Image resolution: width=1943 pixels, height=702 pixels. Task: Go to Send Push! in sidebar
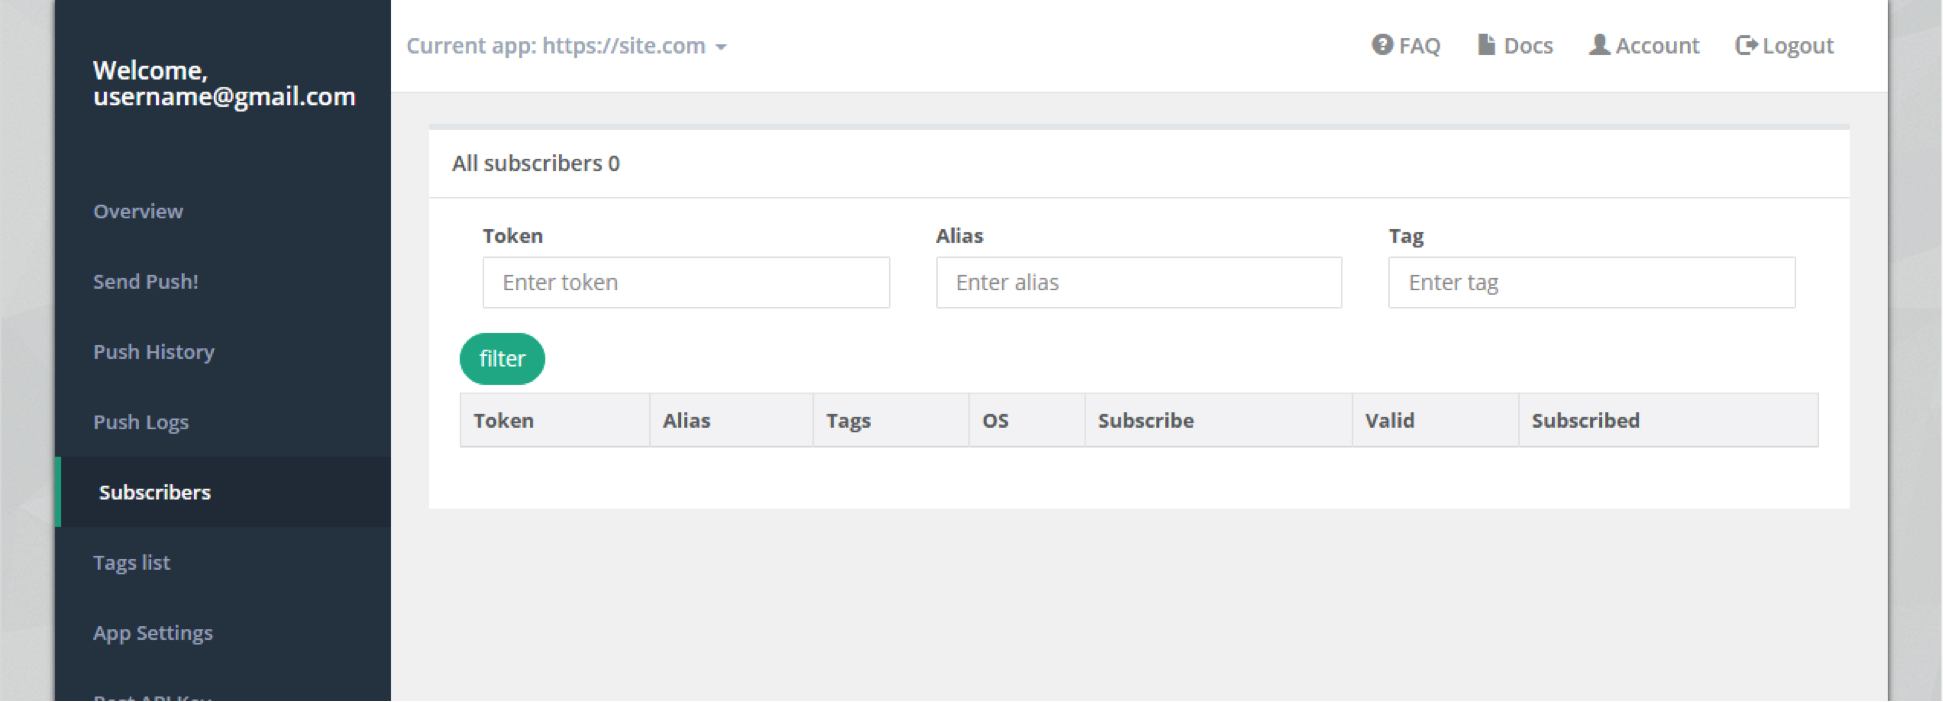(x=146, y=282)
